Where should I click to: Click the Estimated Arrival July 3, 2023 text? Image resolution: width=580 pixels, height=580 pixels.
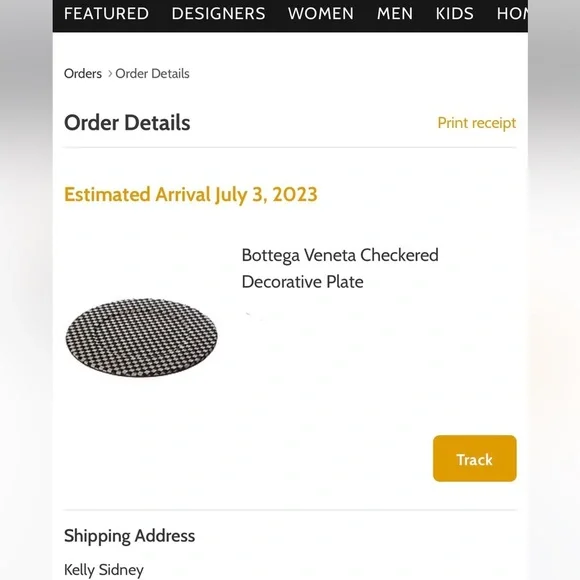tap(191, 195)
